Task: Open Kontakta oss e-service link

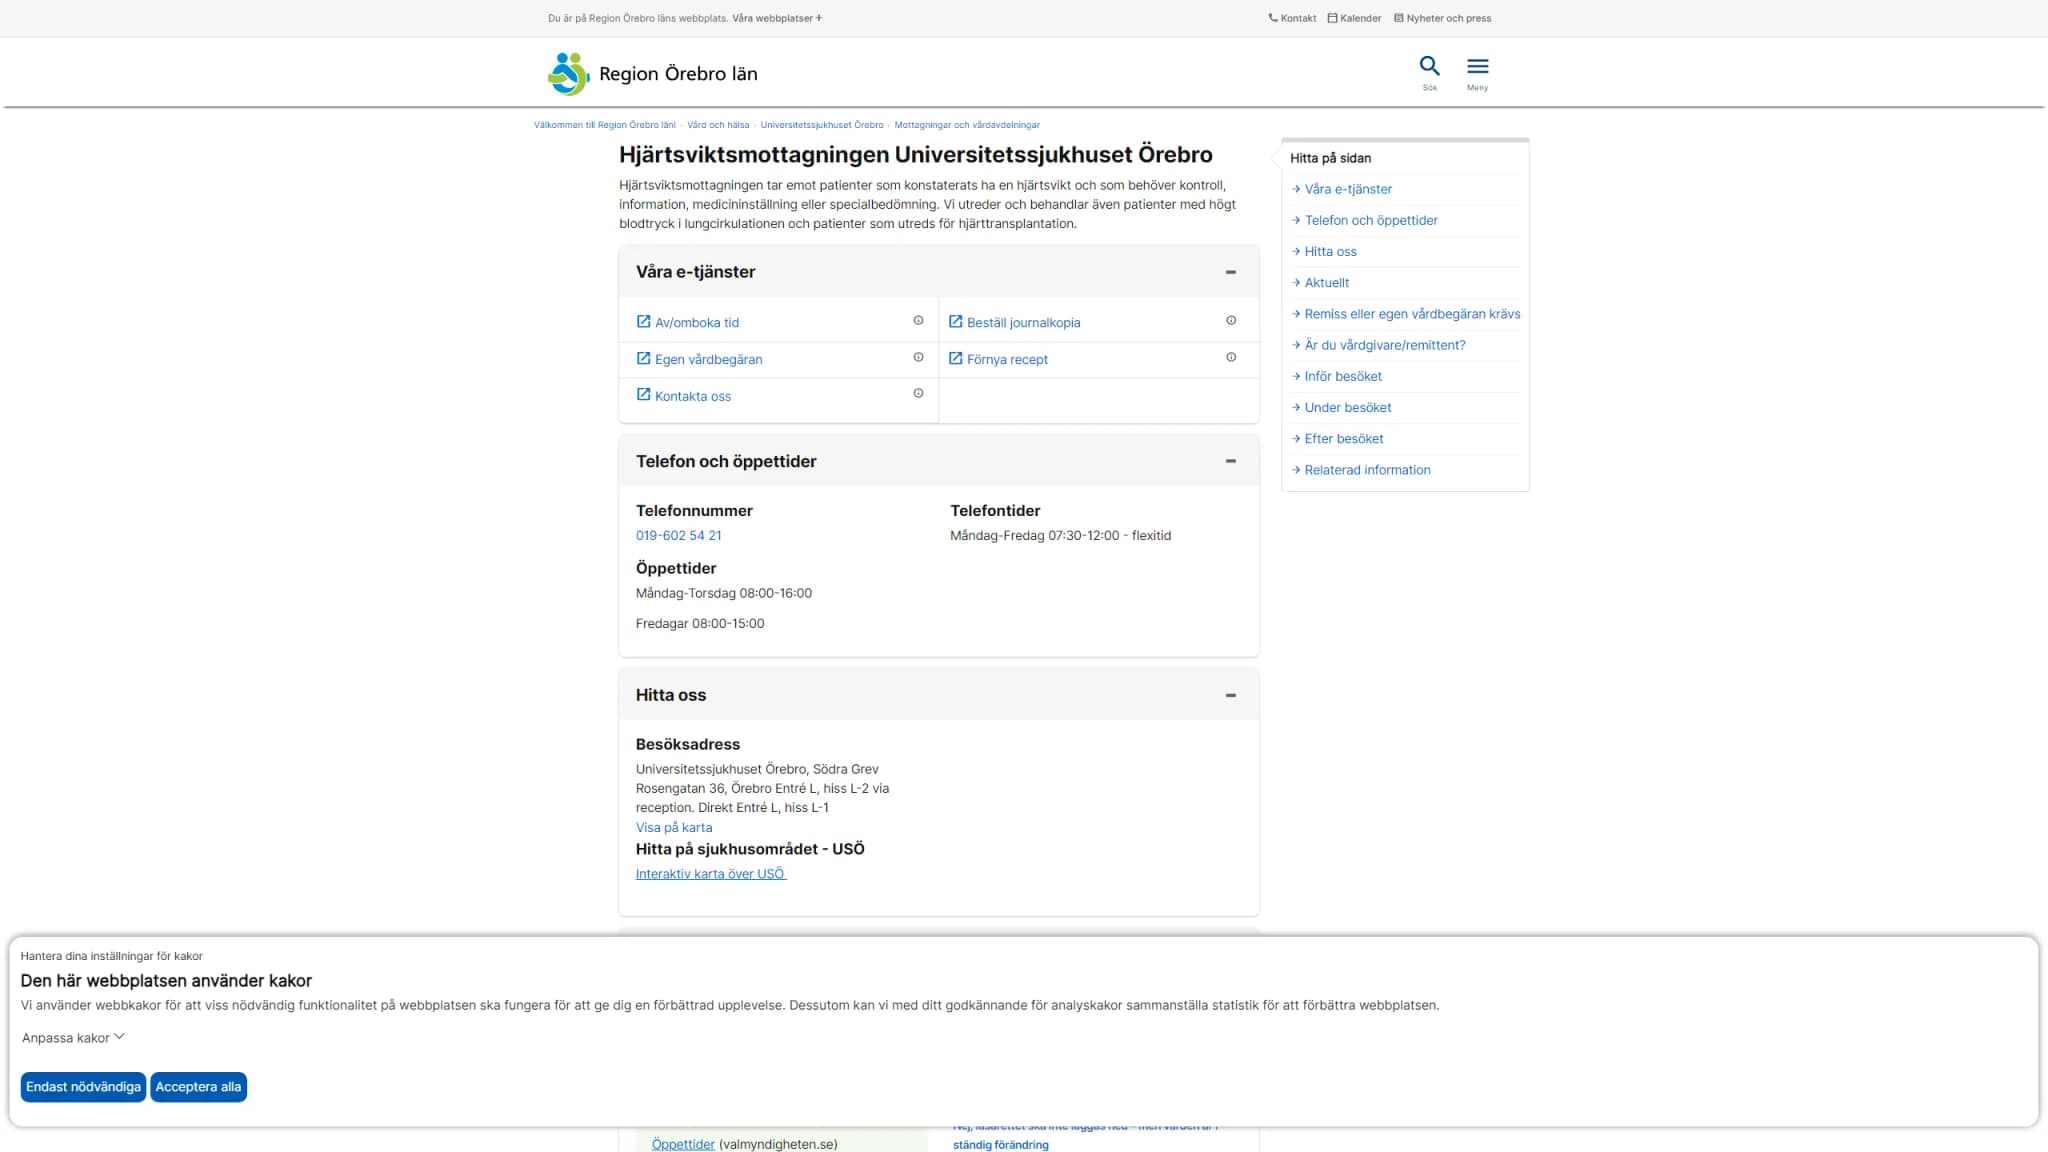Action: tap(692, 397)
